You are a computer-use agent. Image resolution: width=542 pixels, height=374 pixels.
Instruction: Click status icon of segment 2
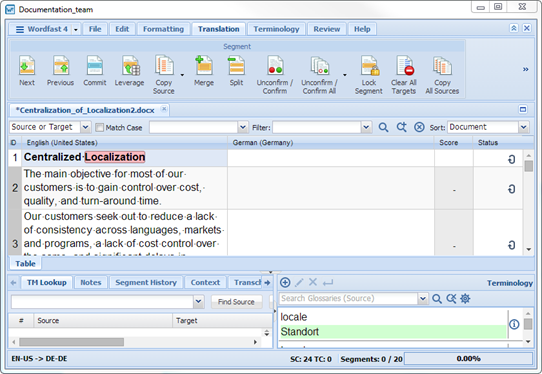coord(512,189)
